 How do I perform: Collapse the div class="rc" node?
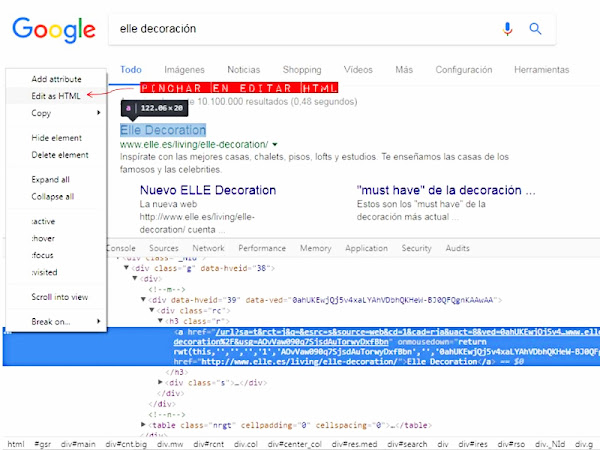(152, 310)
